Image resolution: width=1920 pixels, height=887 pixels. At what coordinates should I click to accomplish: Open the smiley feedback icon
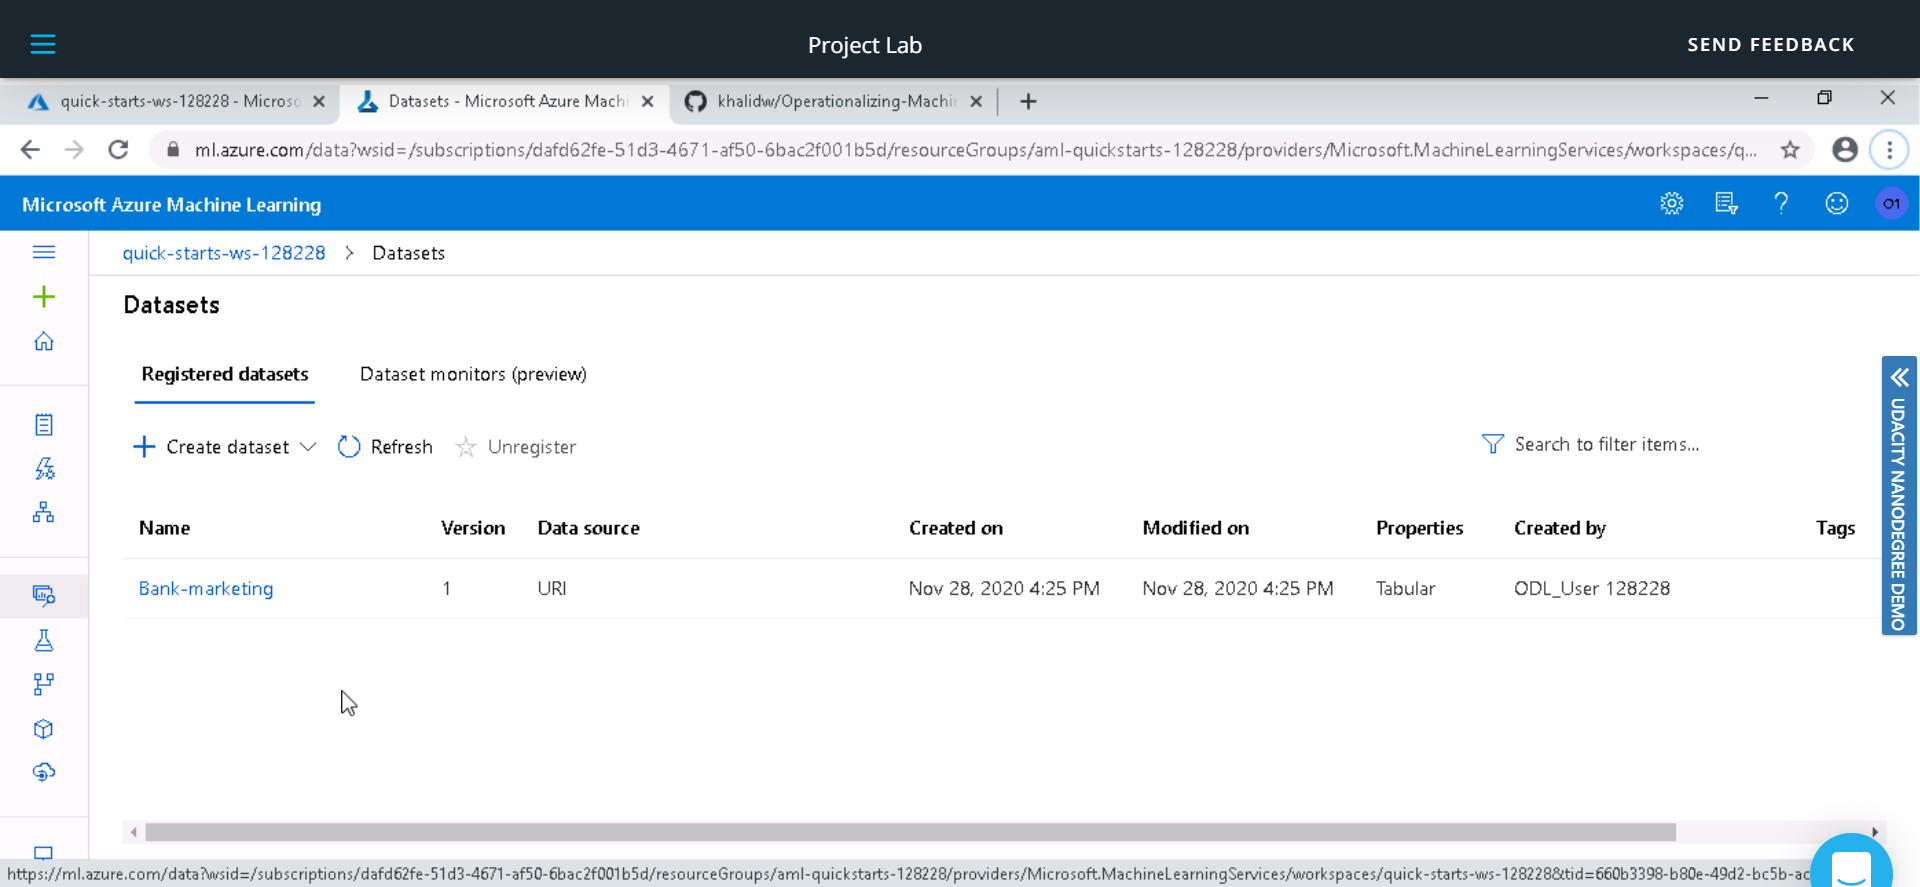coord(1837,204)
